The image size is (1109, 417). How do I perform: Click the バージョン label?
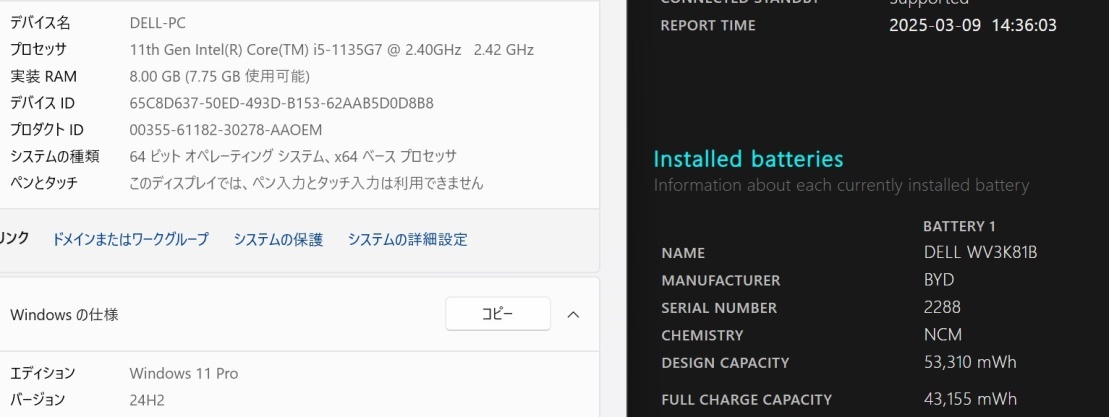tap(37, 400)
